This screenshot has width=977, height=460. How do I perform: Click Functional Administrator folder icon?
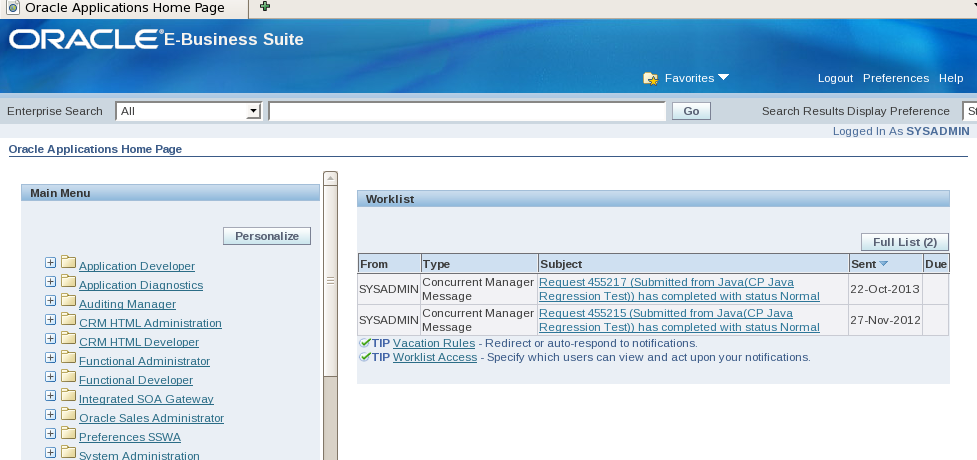(x=68, y=357)
